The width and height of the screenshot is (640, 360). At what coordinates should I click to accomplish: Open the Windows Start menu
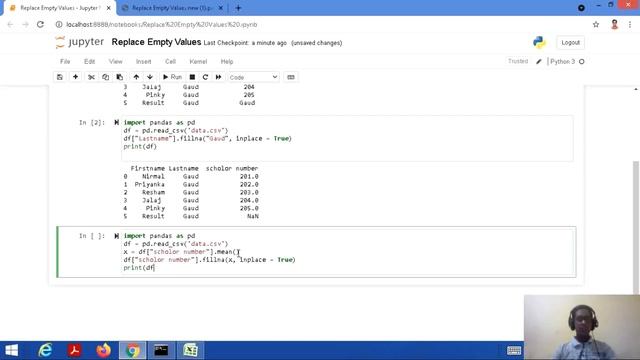[x=11, y=350]
